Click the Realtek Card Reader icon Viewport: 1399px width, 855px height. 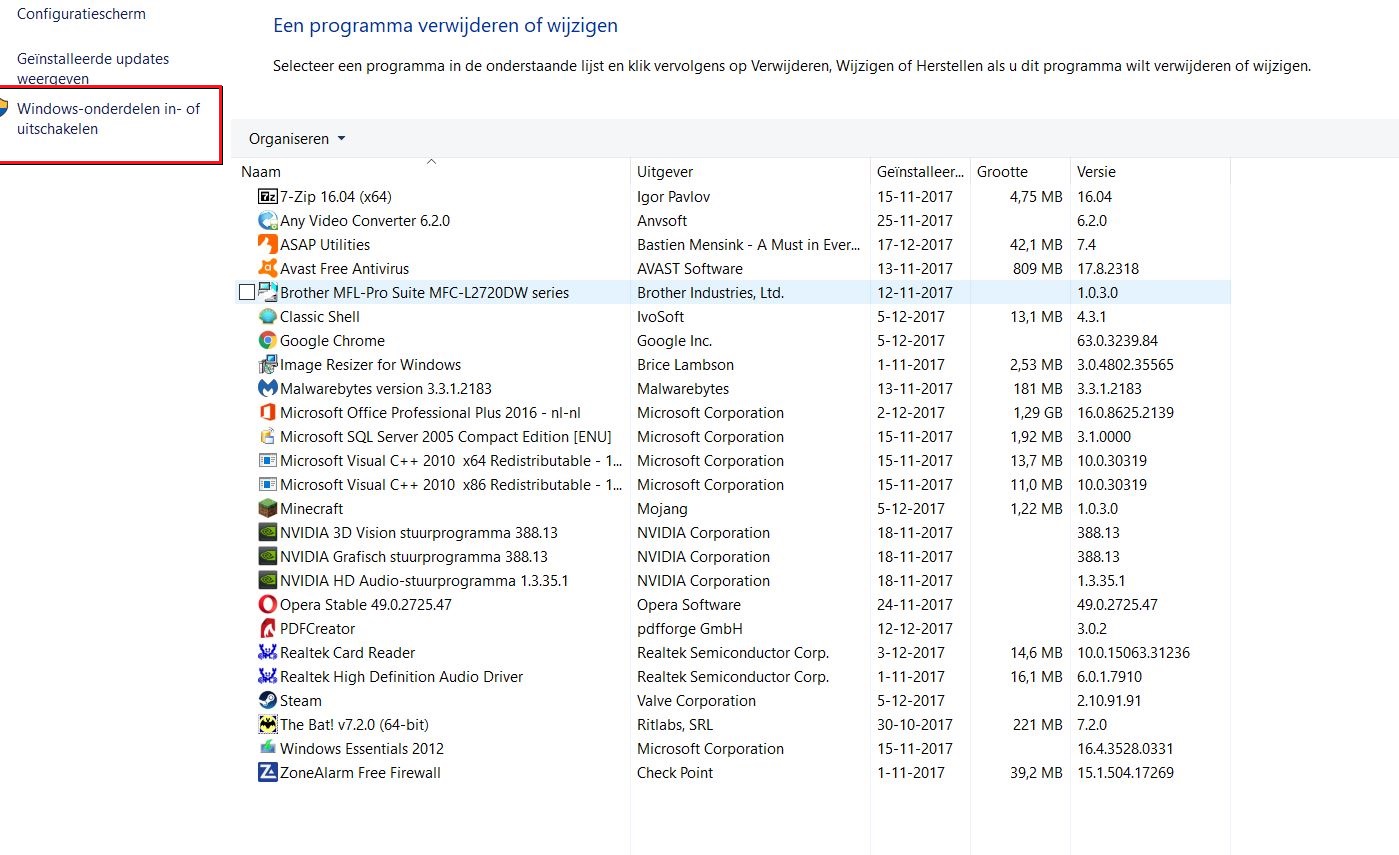coord(268,653)
